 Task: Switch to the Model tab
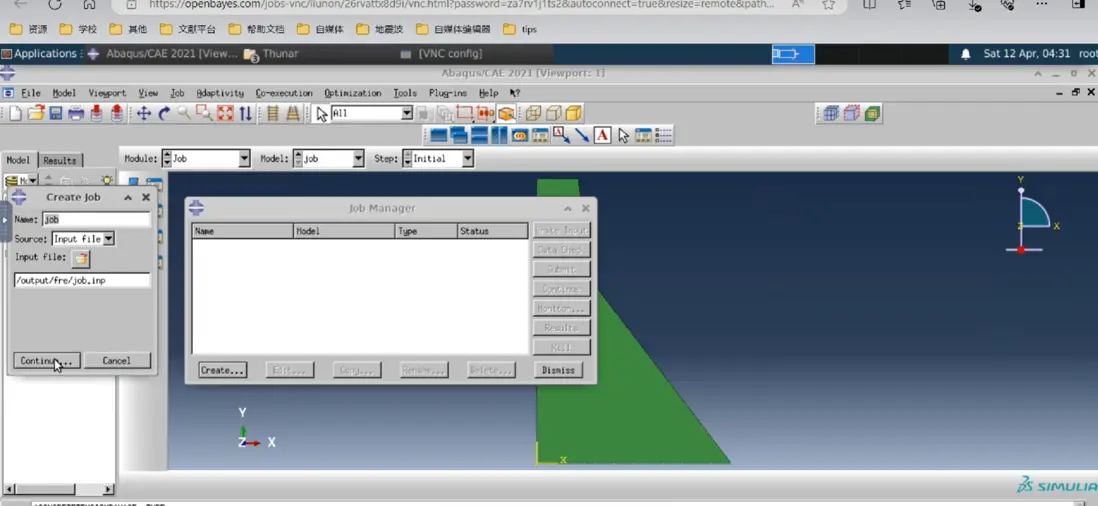[x=19, y=160]
